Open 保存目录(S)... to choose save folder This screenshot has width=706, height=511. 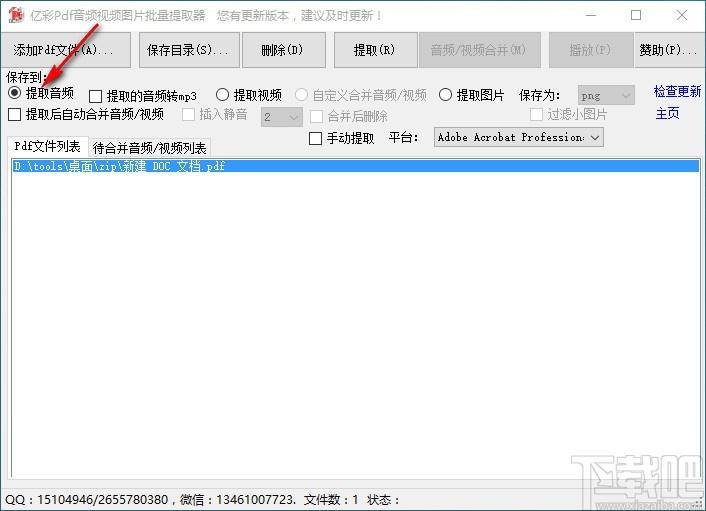click(x=189, y=50)
